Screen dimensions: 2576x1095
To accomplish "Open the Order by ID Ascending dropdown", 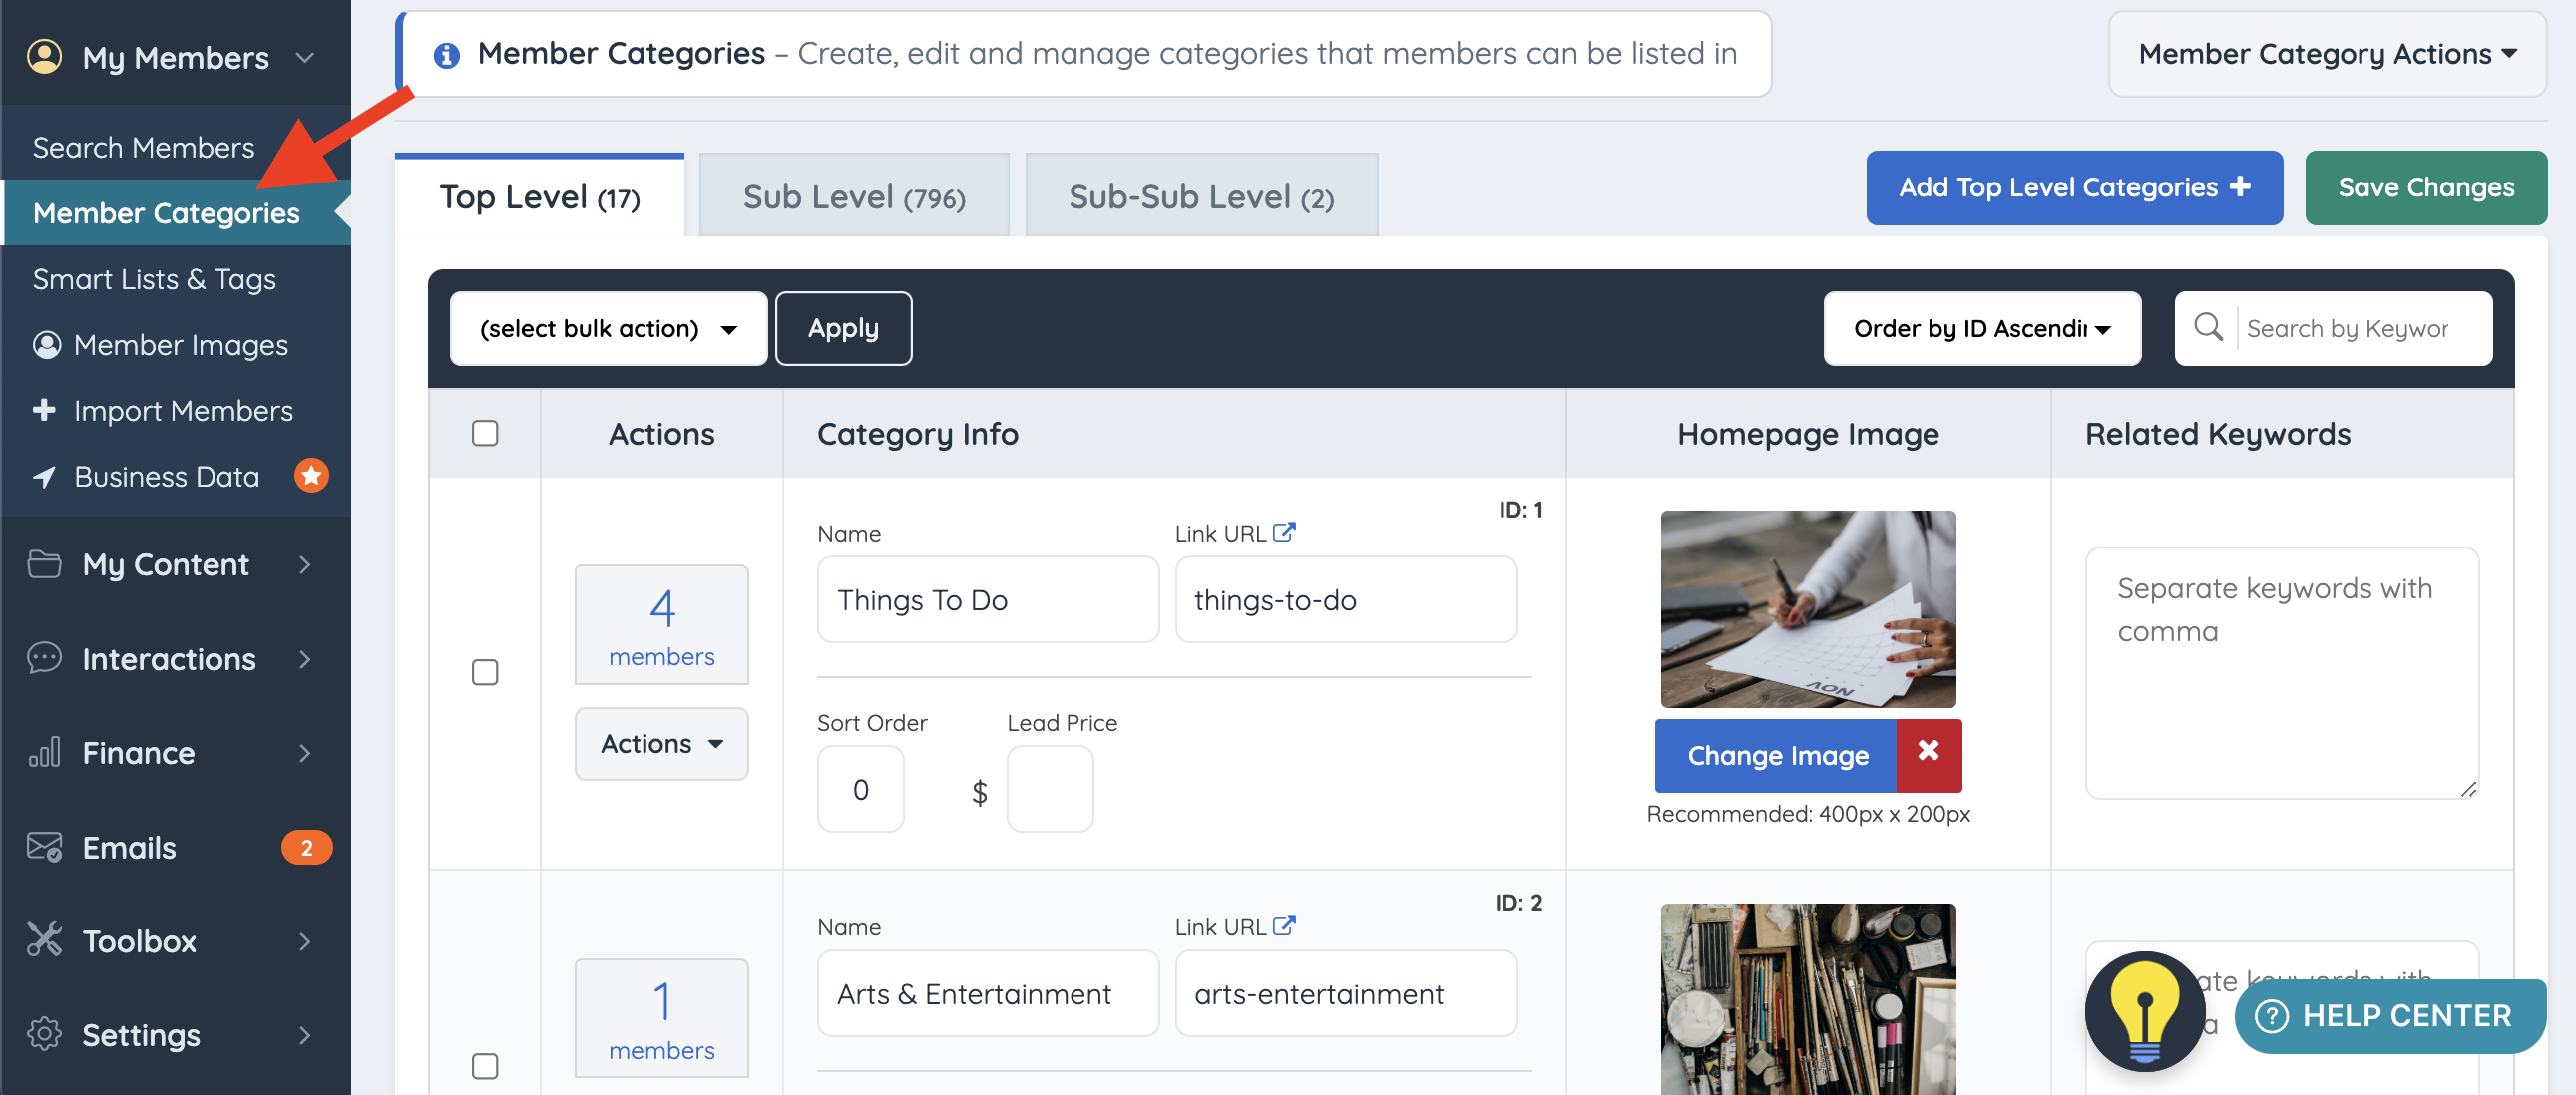I will (1981, 329).
